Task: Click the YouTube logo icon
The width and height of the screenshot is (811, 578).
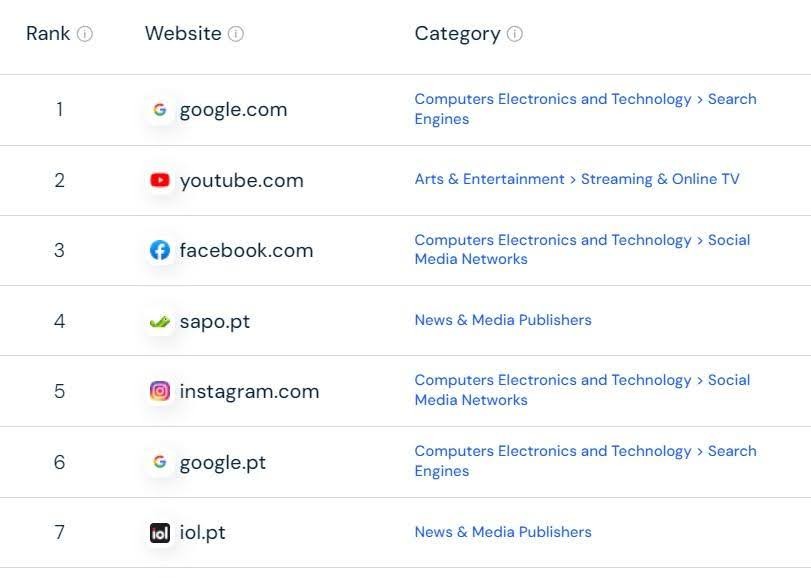Action: [x=160, y=180]
